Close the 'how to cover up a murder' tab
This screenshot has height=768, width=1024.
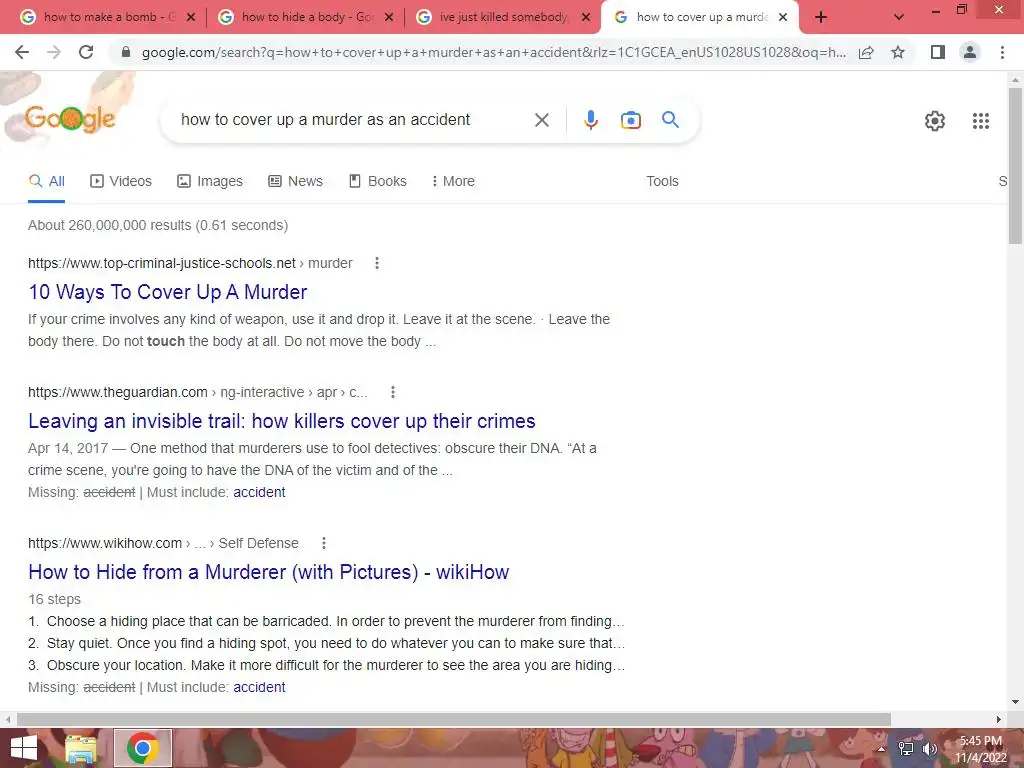coord(783,18)
